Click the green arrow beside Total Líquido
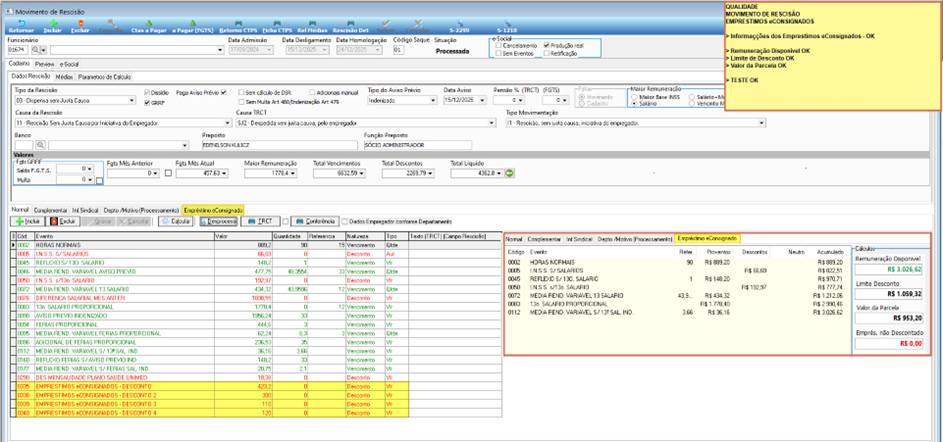 [x=509, y=173]
